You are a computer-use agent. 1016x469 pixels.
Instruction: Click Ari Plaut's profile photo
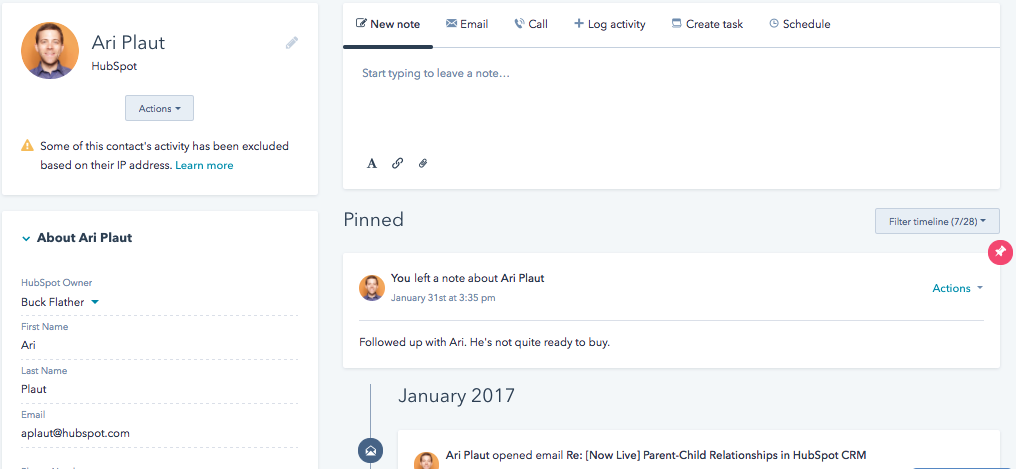click(x=50, y=50)
